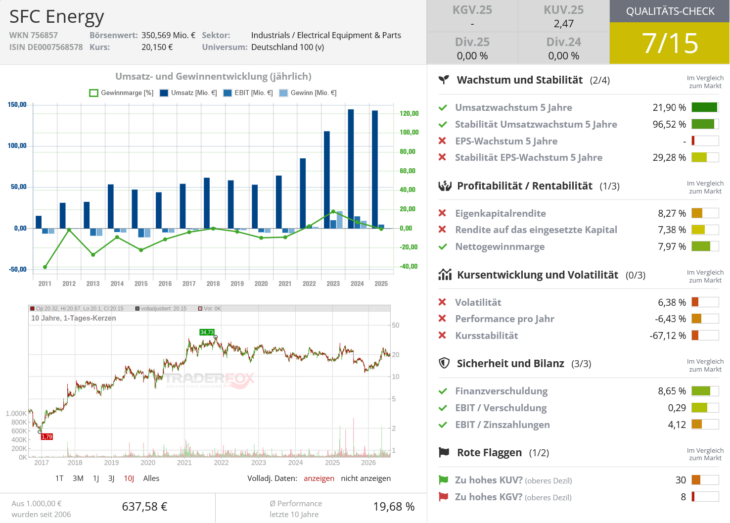The image size is (730, 523).
Task: Click nicht anzeigen for adjusted data
Action: pos(365,478)
